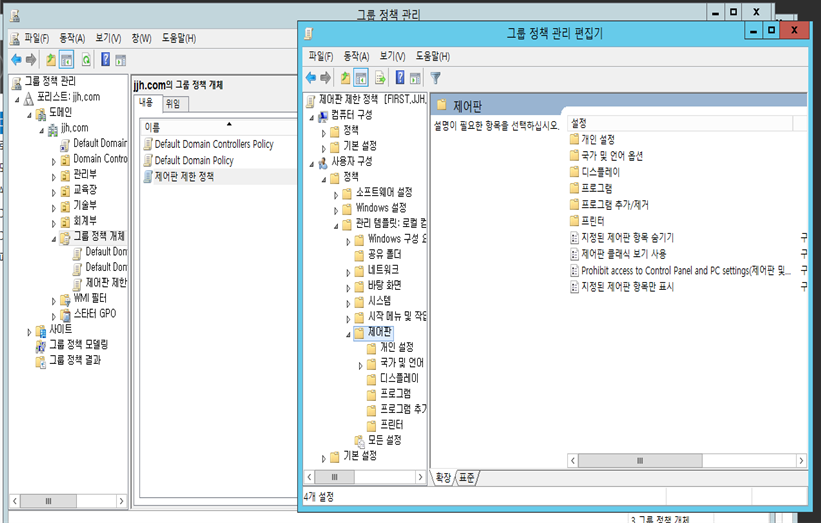824x531 pixels.
Task: Switch to 내용 tab in management window
Action: click(147, 103)
